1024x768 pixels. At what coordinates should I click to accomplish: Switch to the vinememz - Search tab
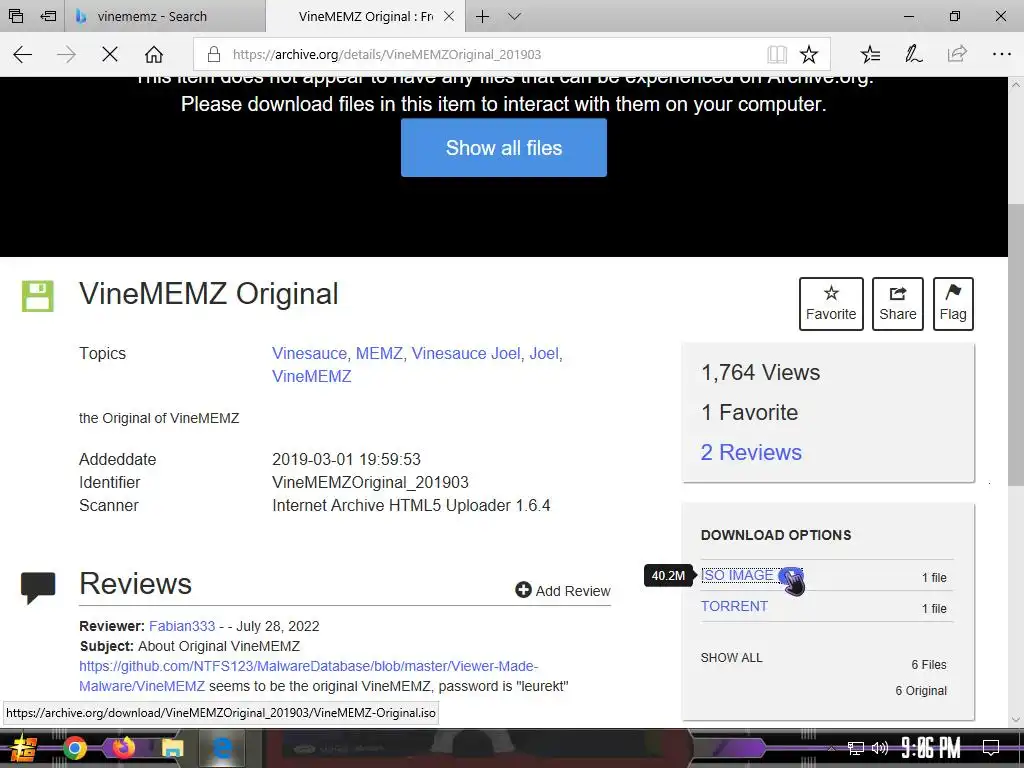click(165, 16)
